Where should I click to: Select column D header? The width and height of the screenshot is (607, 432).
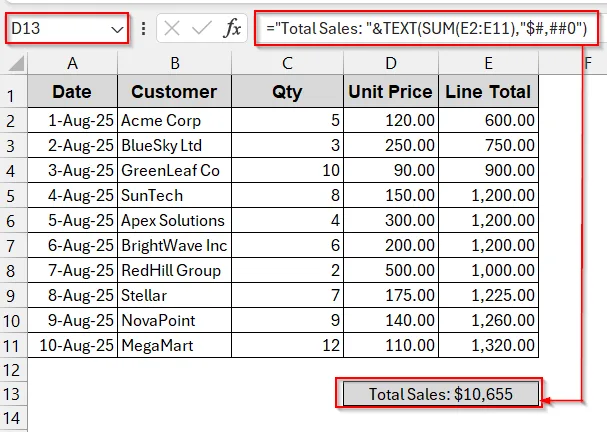tap(391, 63)
